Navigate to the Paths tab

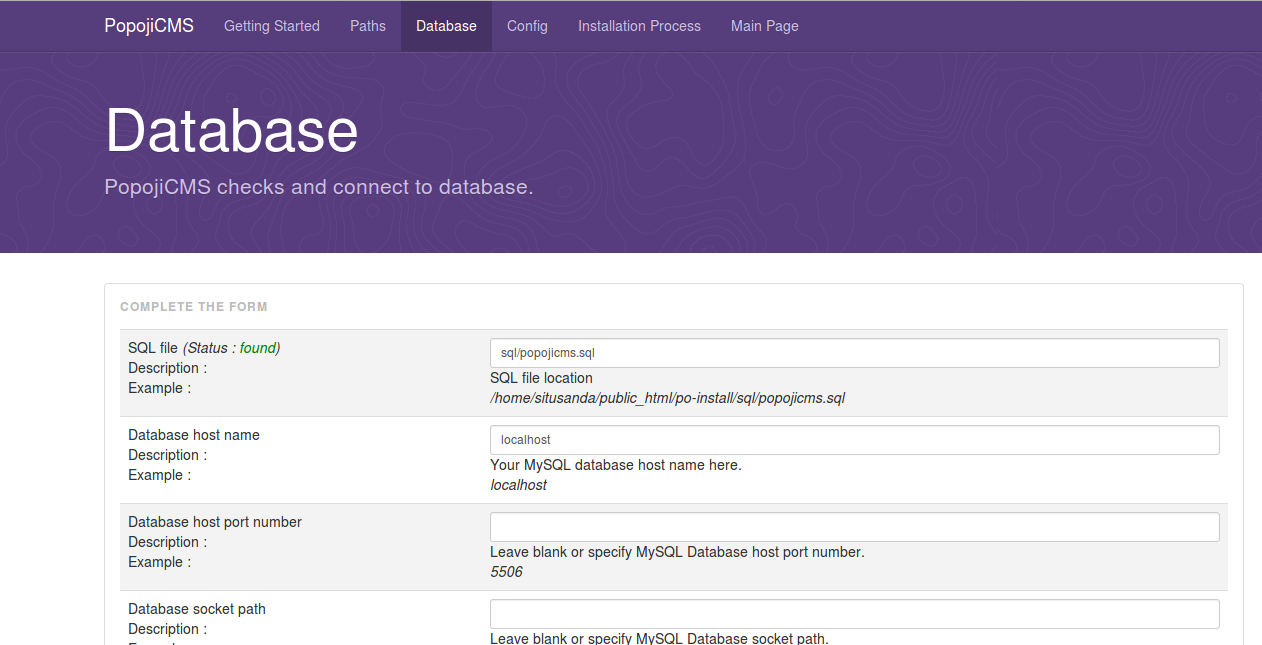coord(367,26)
